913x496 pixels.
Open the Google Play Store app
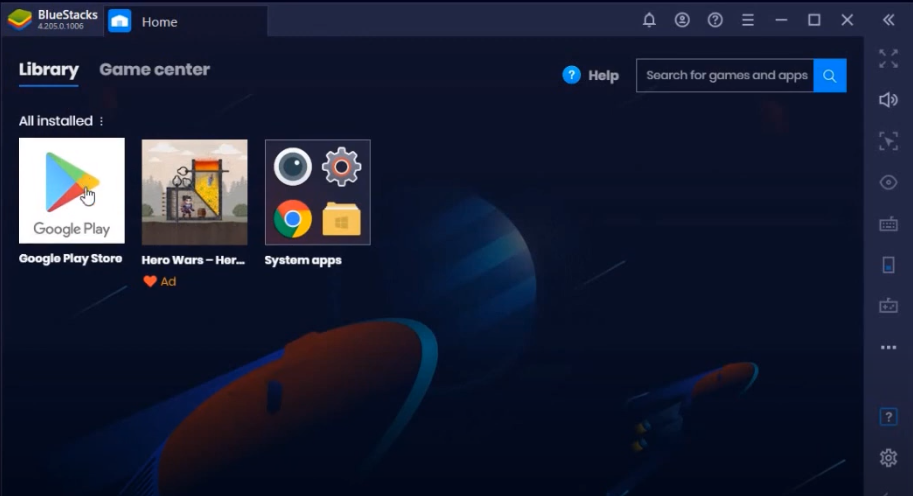(x=72, y=190)
